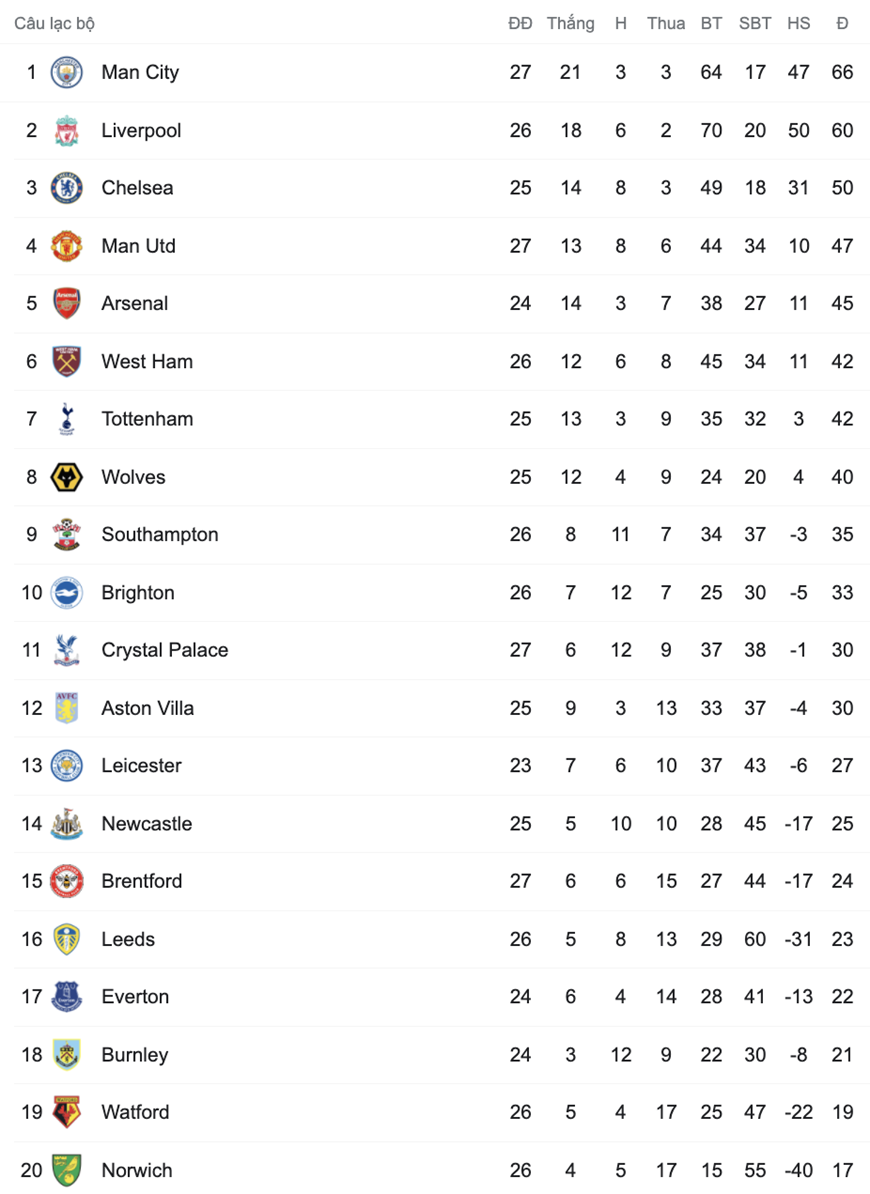Viewport: 870px width, 1194px height.
Task: Click the Arsenal cannon crest
Action: (x=66, y=303)
